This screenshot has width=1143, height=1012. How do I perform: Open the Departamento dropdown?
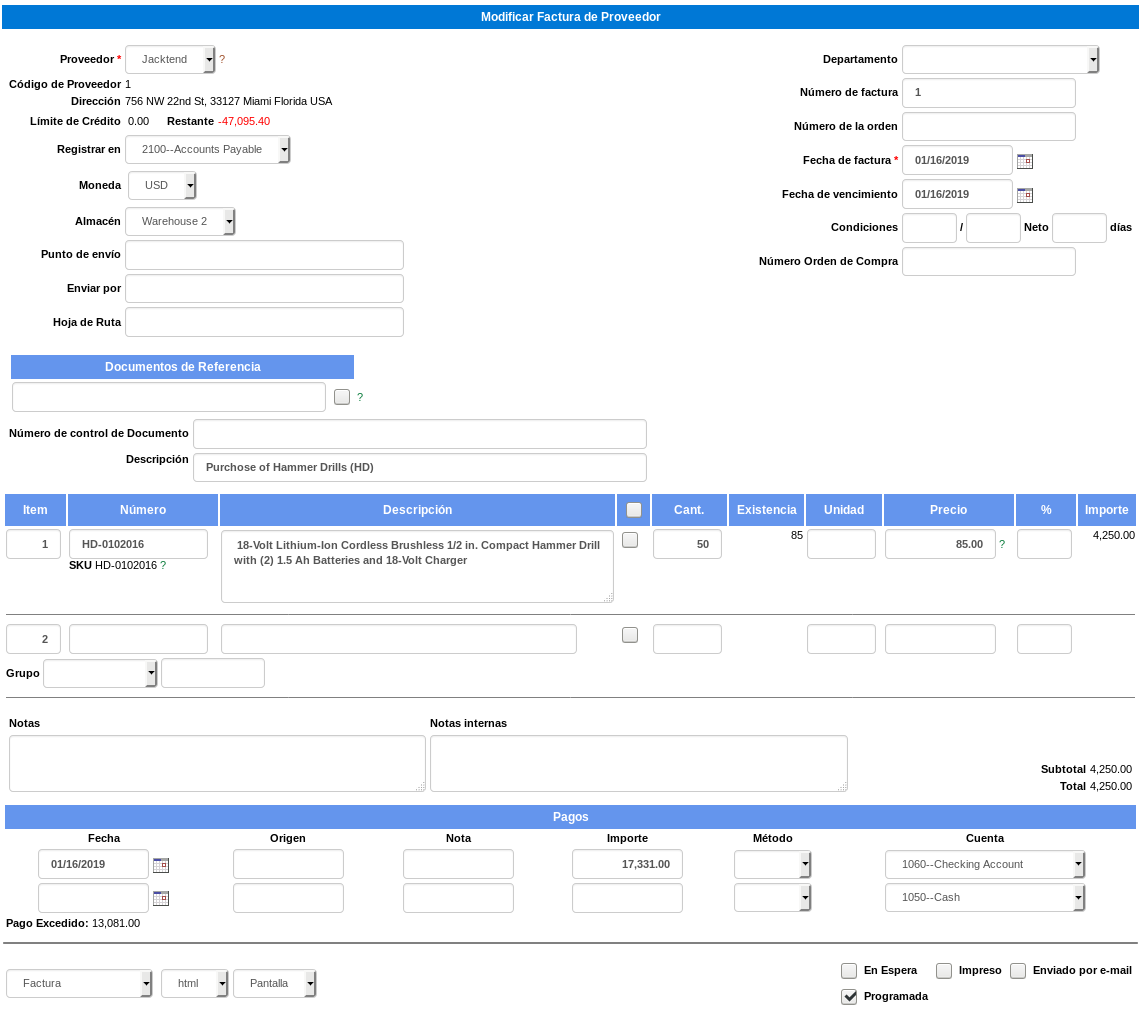(1000, 59)
